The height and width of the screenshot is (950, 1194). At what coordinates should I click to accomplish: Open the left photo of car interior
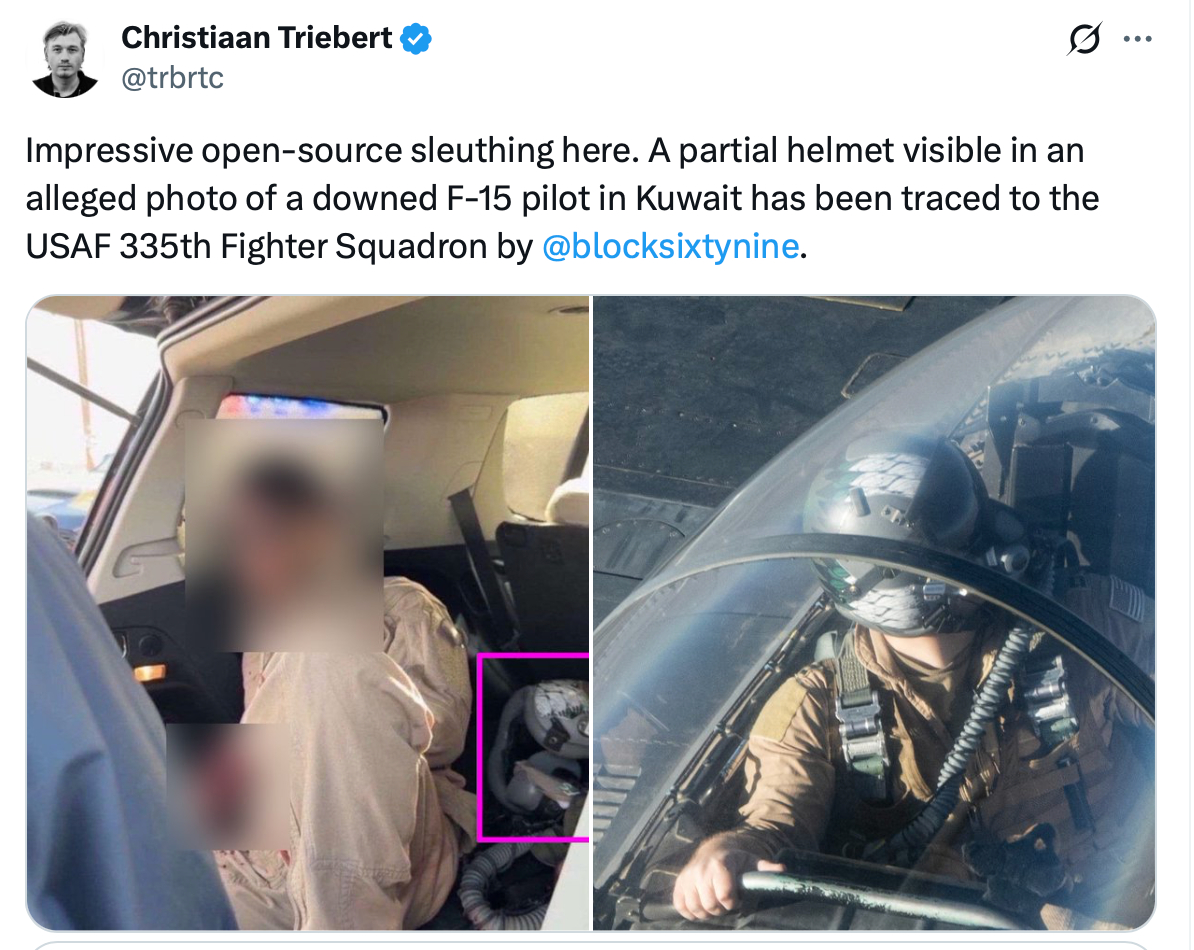click(308, 613)
